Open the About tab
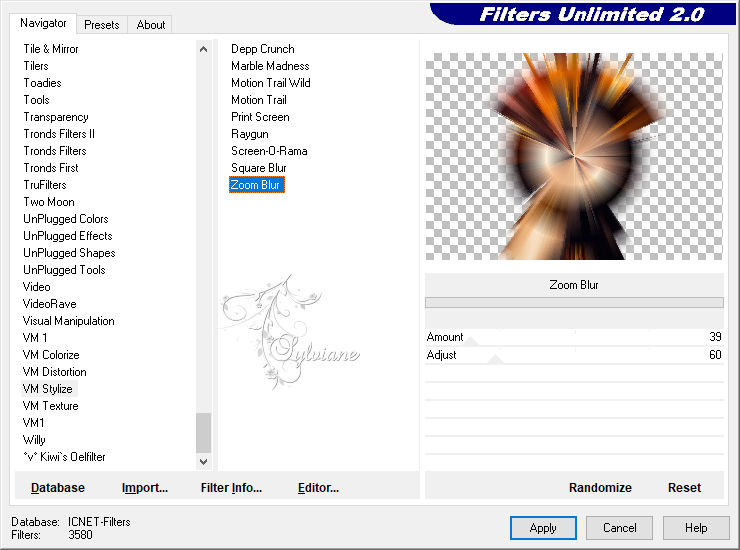This screenshot has height=550, width=740. coord(151,25)
